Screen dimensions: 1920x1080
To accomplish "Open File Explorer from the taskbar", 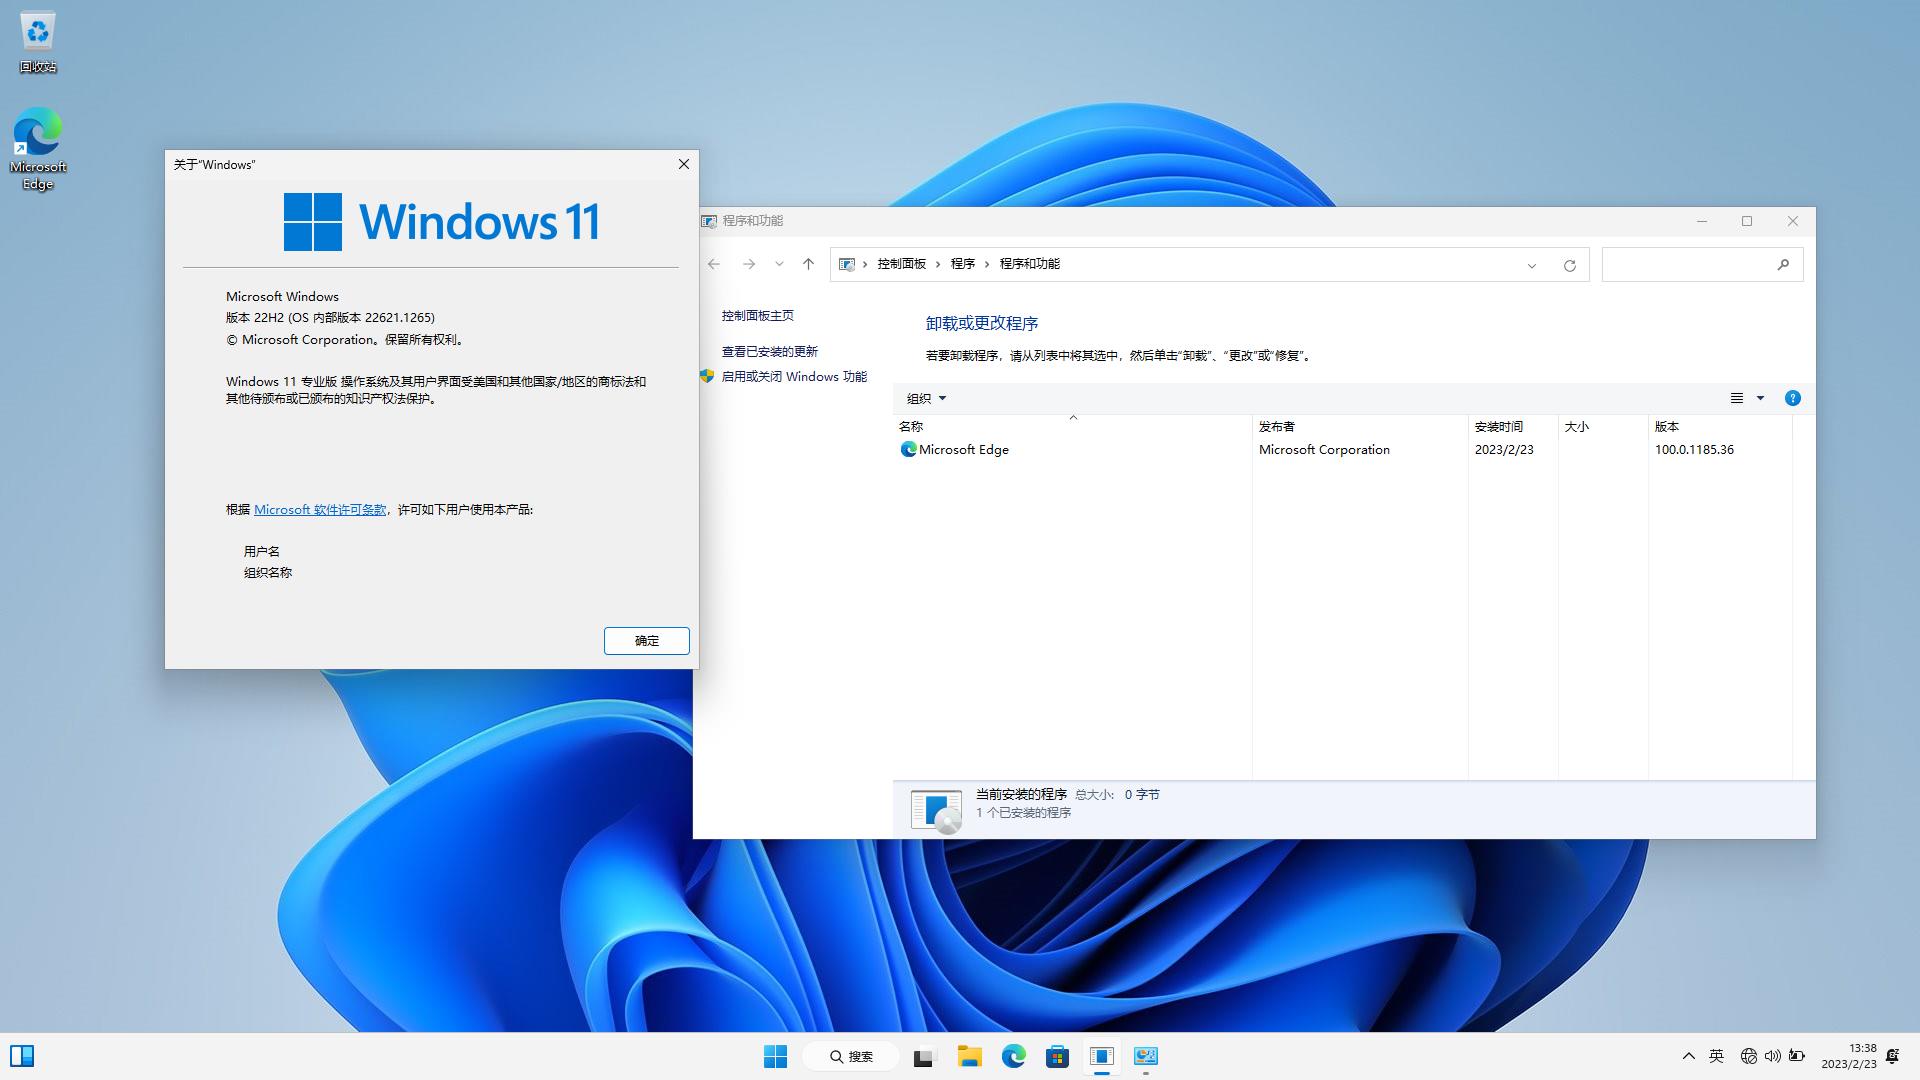I will [x=969, y=1056].
